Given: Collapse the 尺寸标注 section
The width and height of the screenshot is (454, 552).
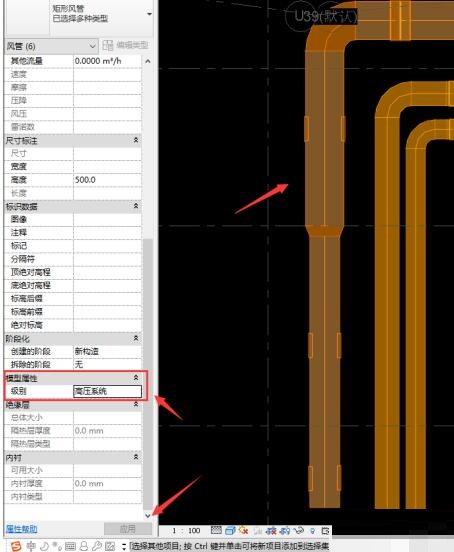Looking at the screenshot, I should click(x=136, y=140).
